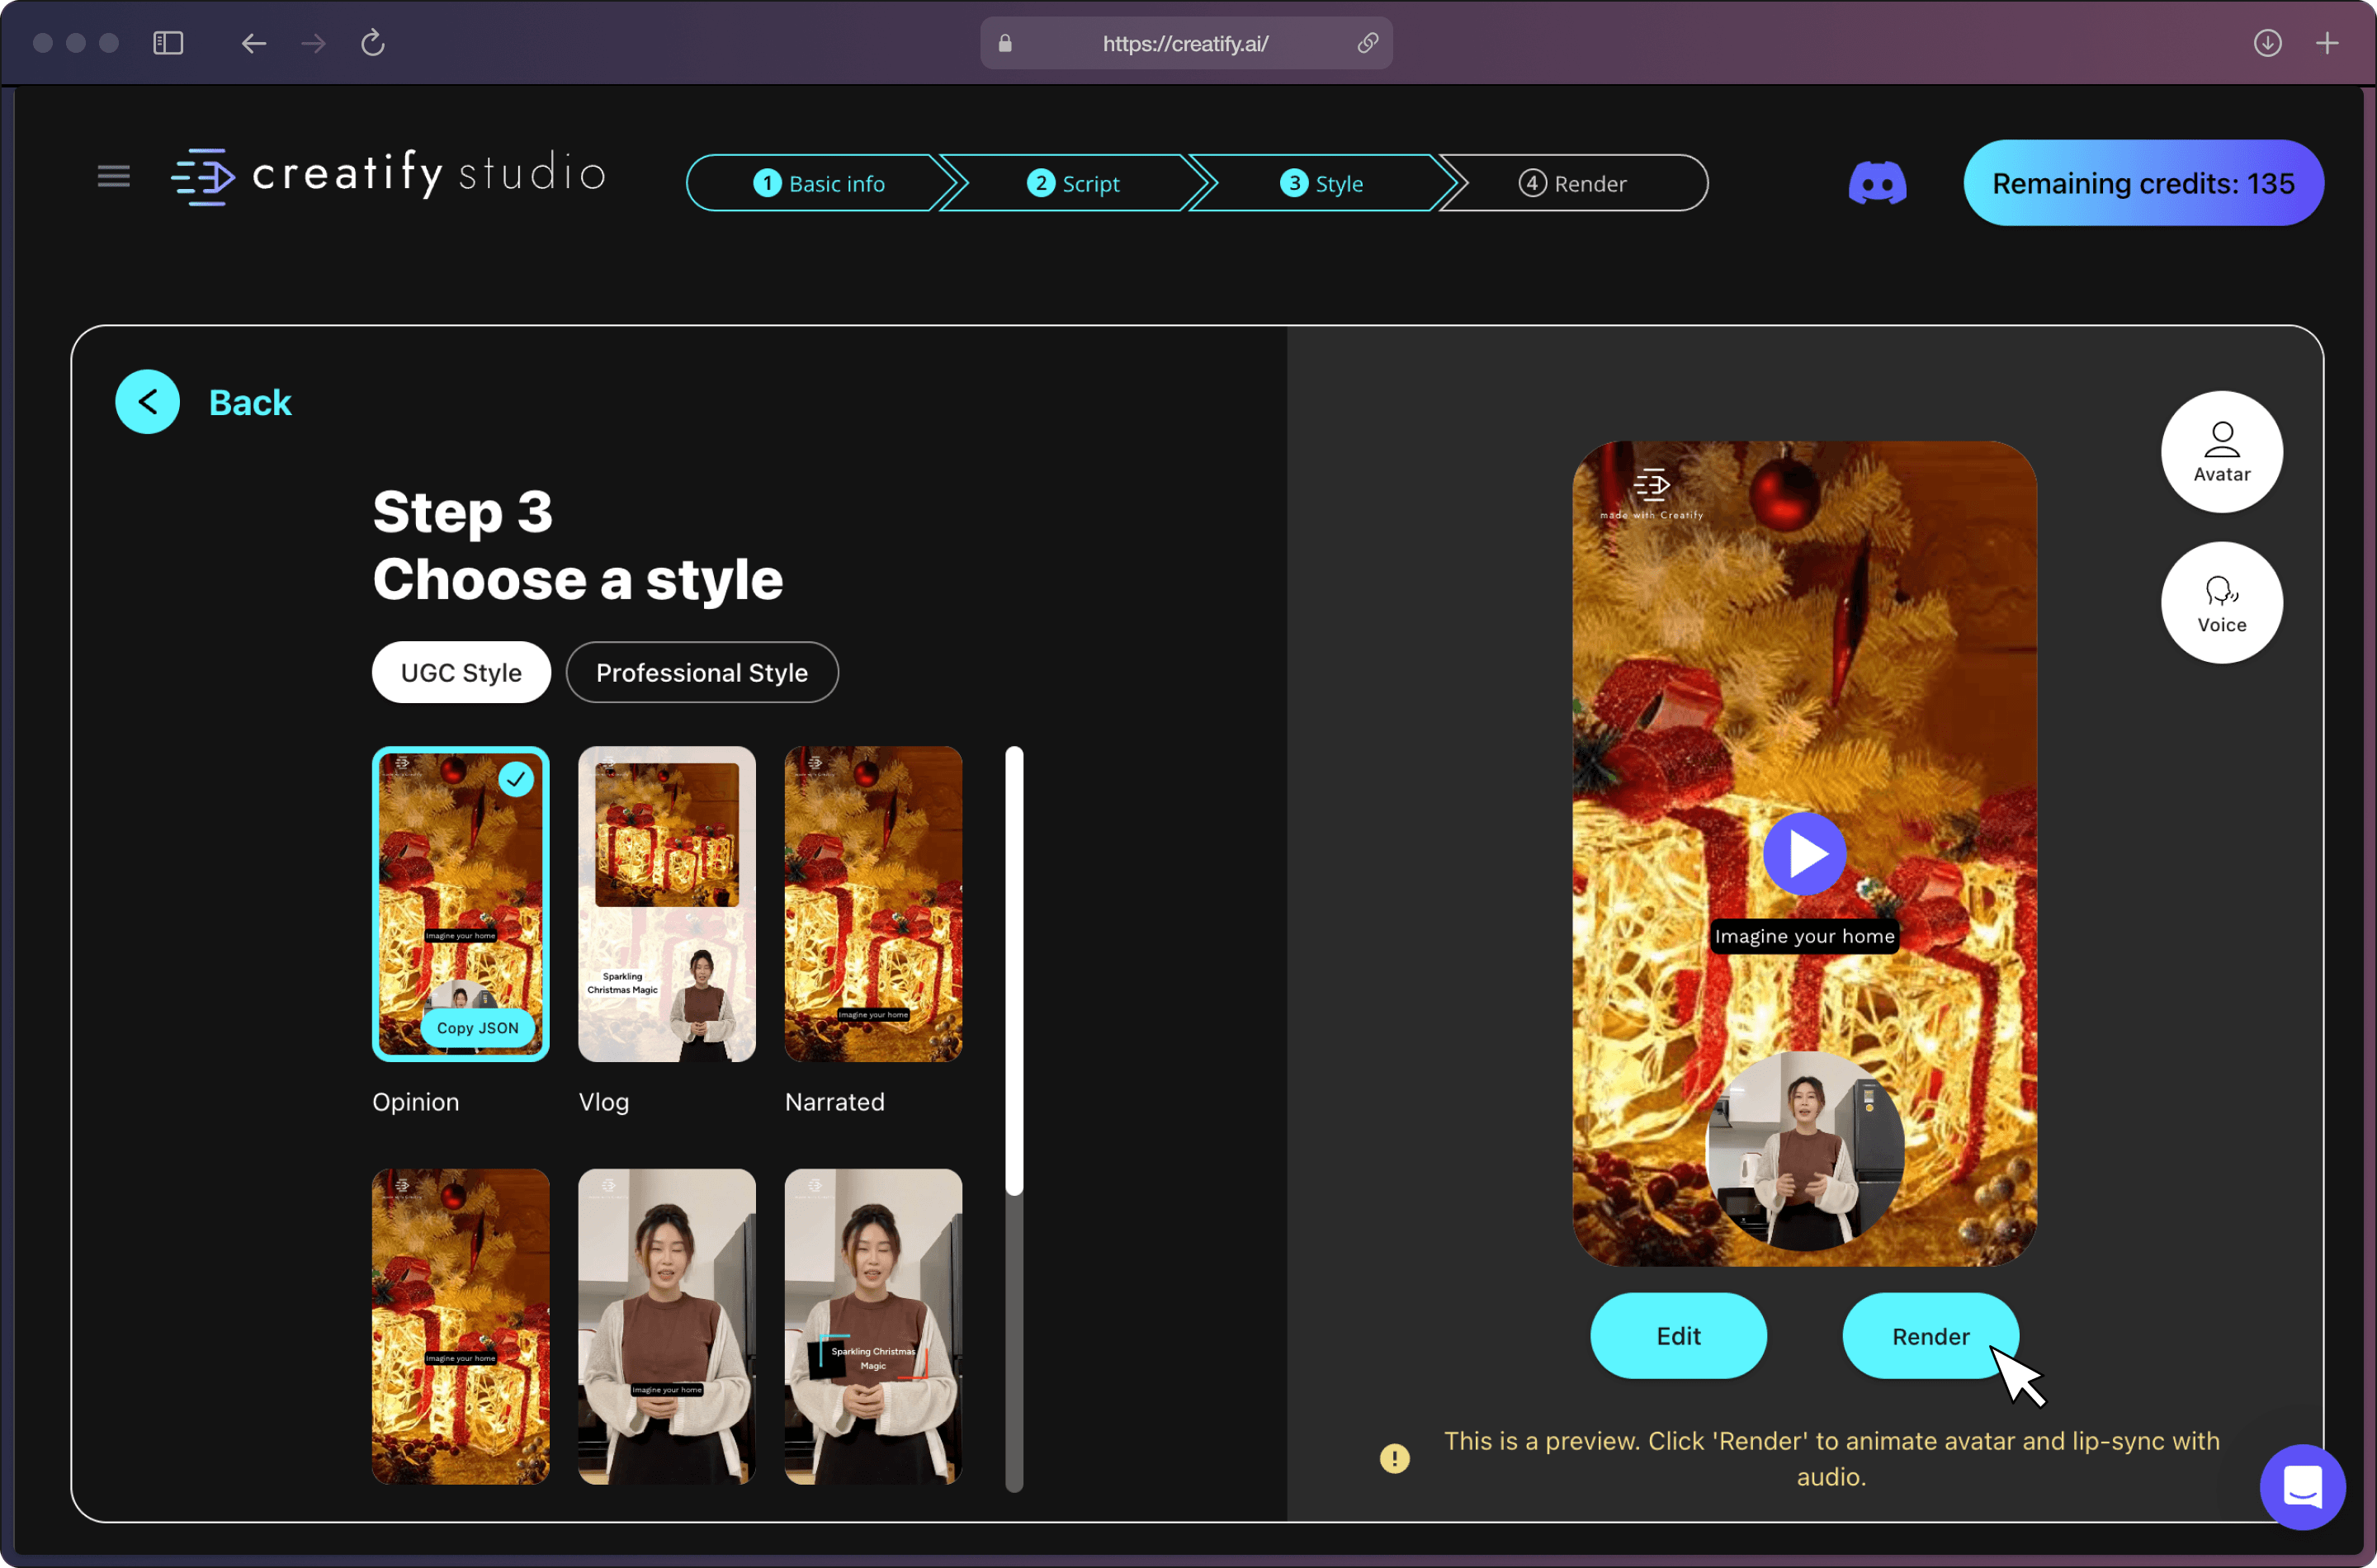Select the Vlog style thumbnail

click(665, 903)
